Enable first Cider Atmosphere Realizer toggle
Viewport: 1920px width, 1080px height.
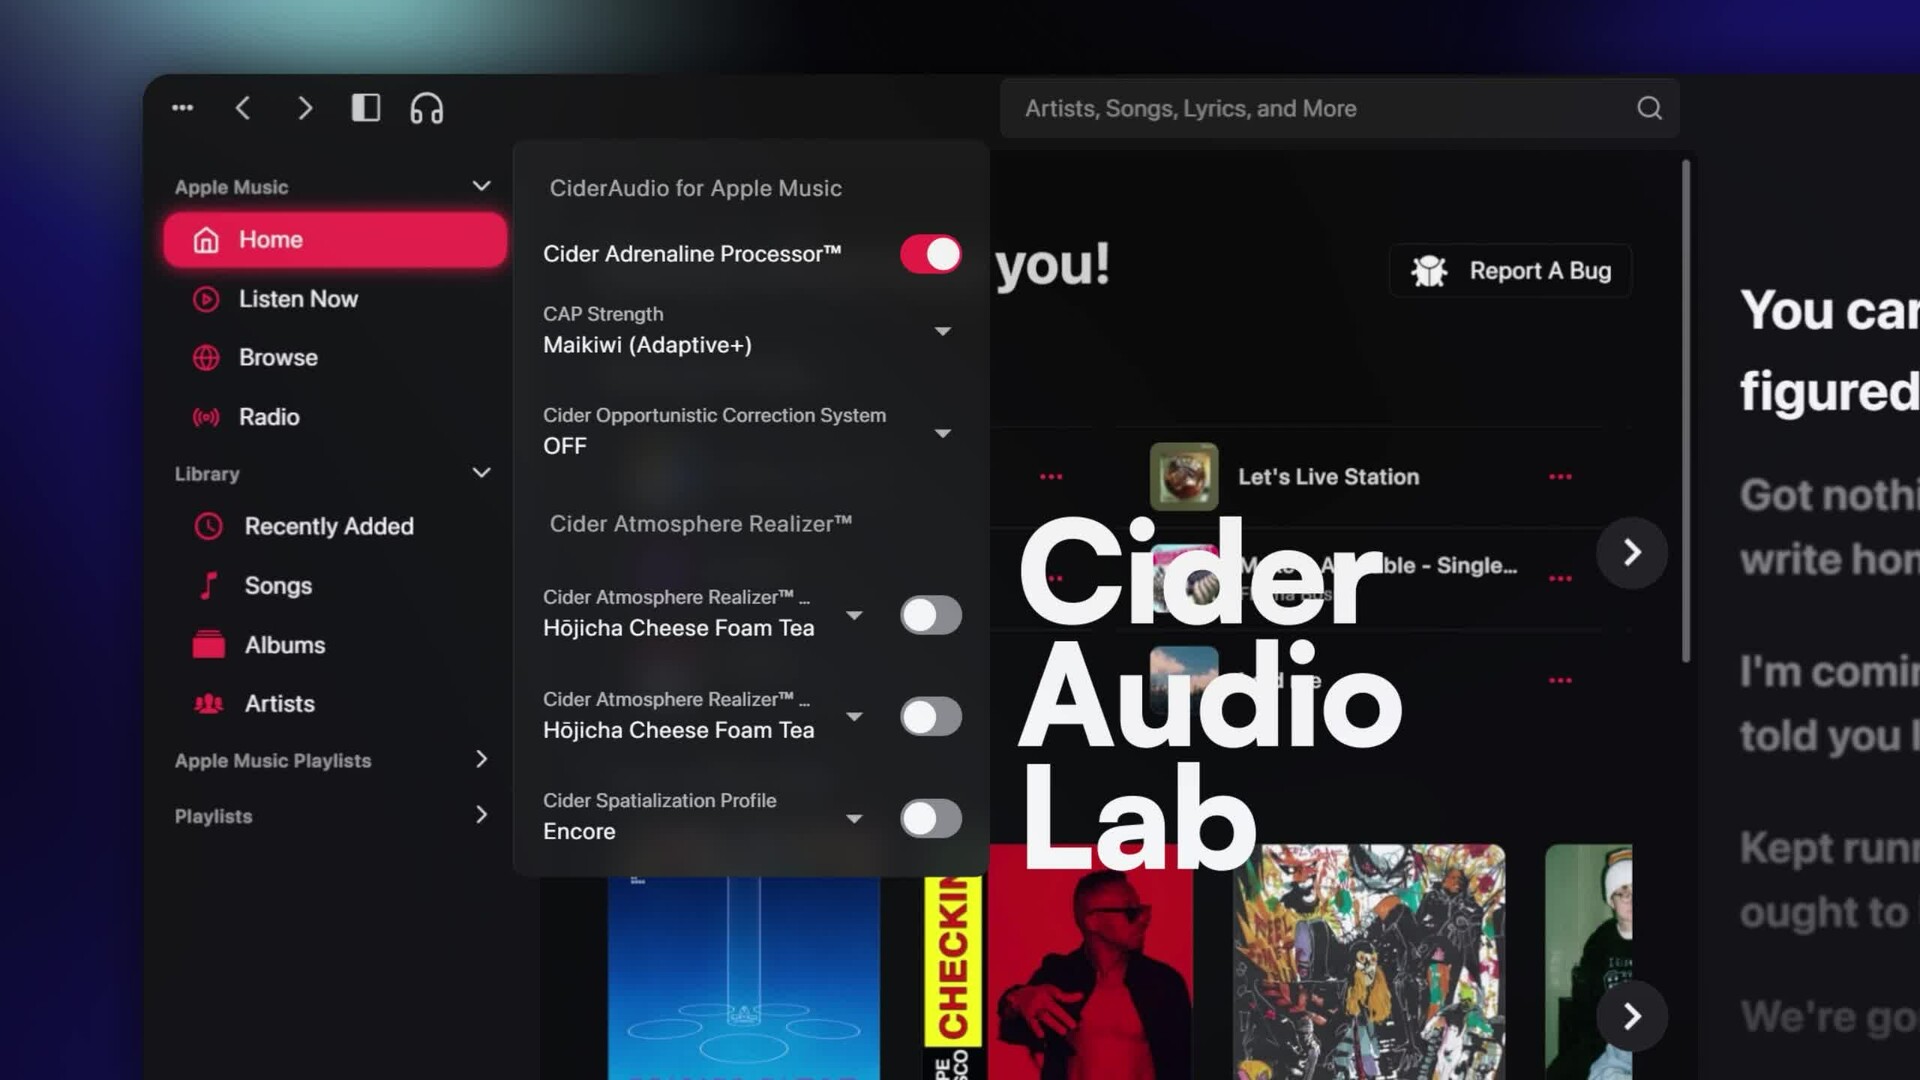tap(930, 615)
